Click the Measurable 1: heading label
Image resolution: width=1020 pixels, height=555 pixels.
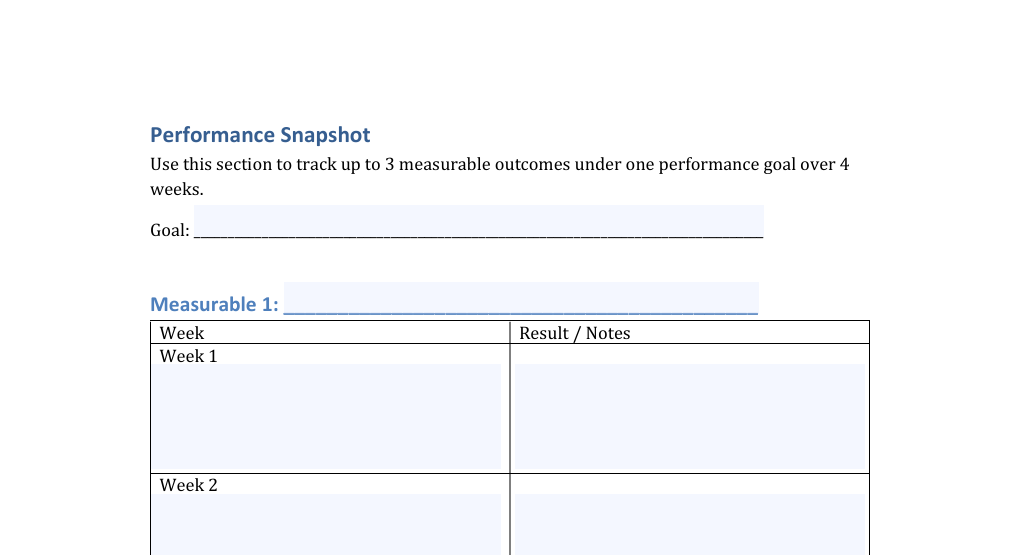tap(214, 304)
